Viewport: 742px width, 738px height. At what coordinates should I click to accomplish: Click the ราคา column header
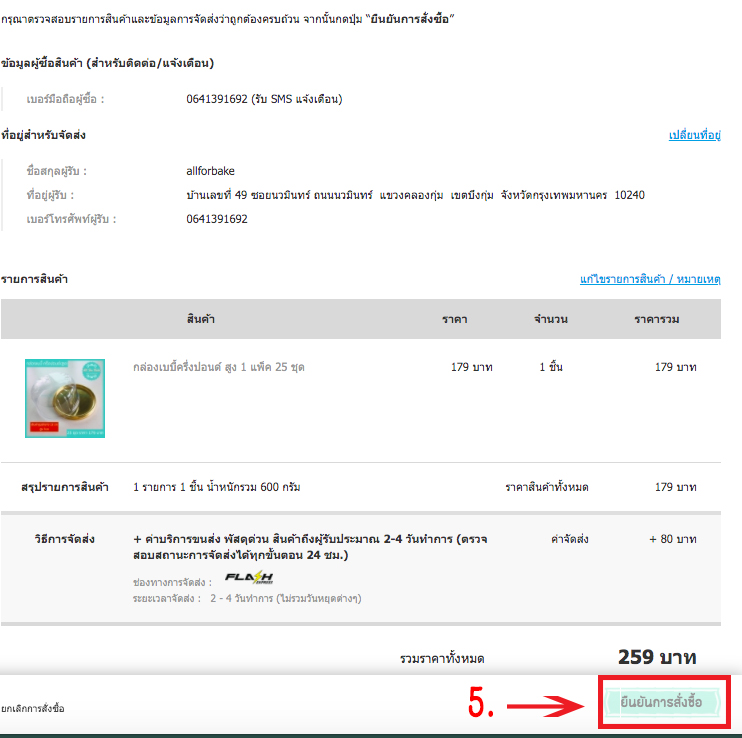coord(455,319)
